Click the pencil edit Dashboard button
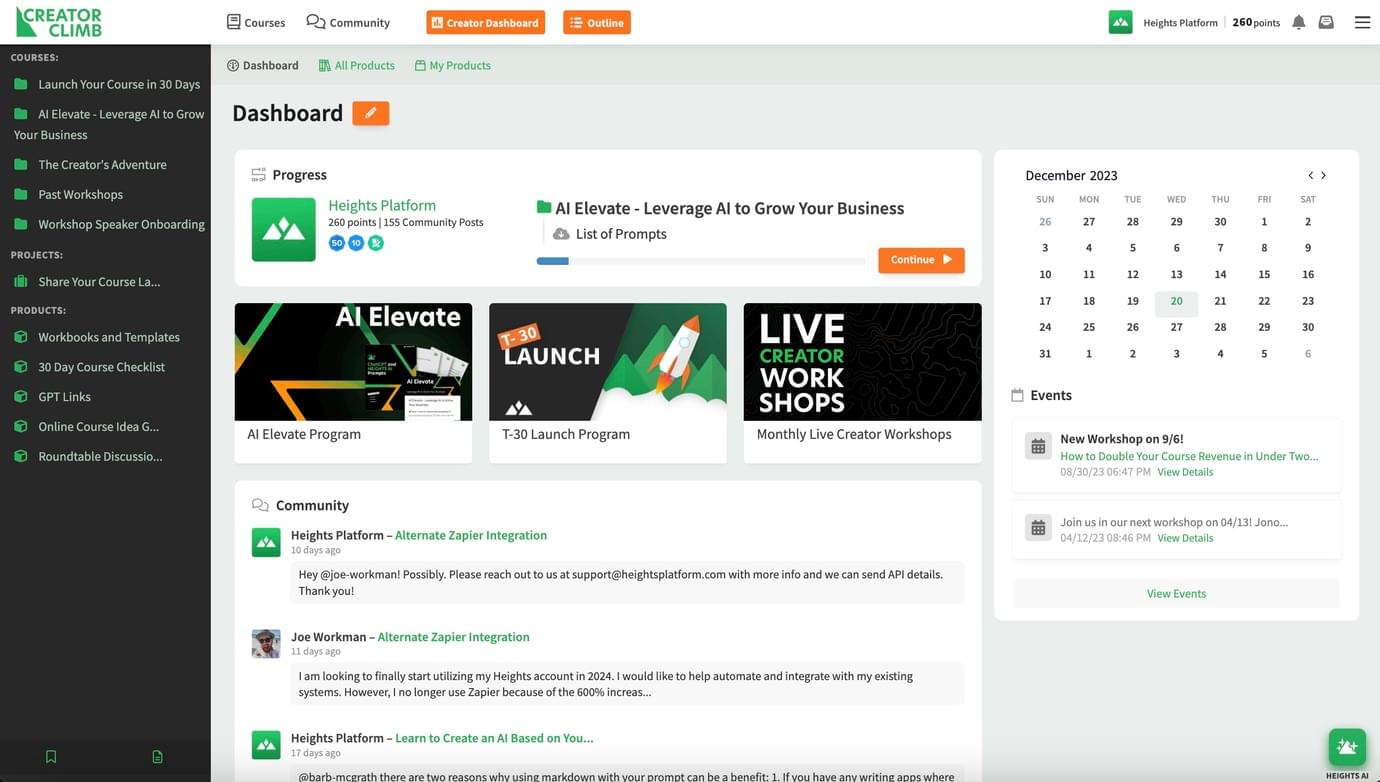The image size is (1380, 782). point(370,113)
